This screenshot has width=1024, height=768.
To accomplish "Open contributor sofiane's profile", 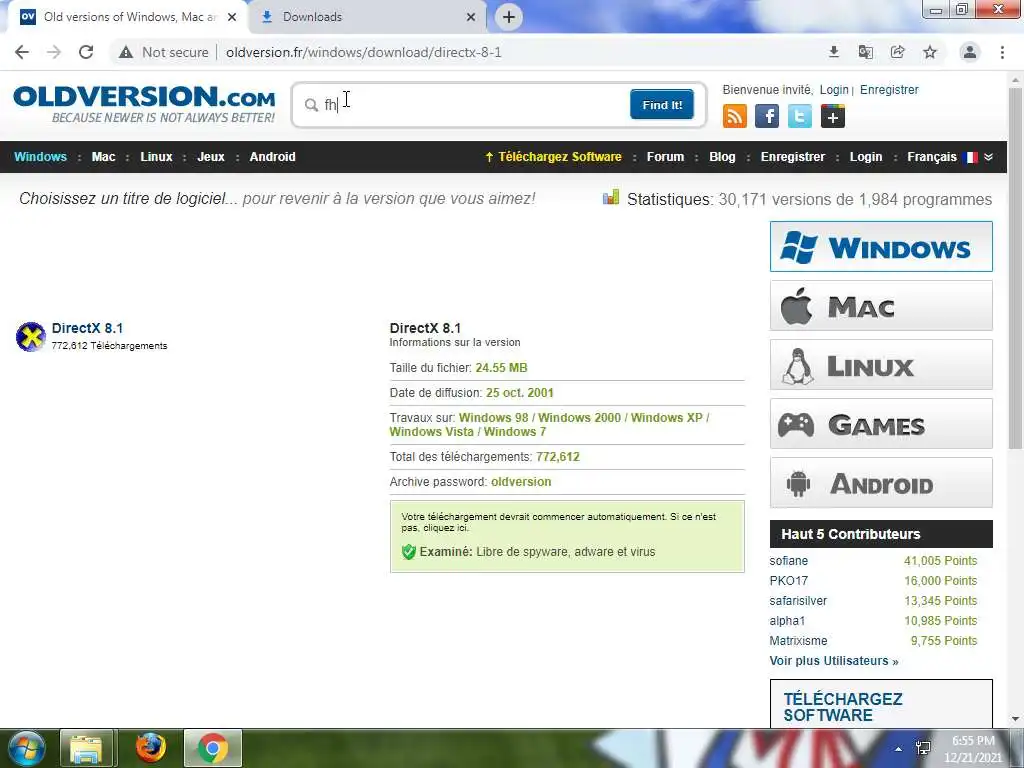I will tap(788, 561).
